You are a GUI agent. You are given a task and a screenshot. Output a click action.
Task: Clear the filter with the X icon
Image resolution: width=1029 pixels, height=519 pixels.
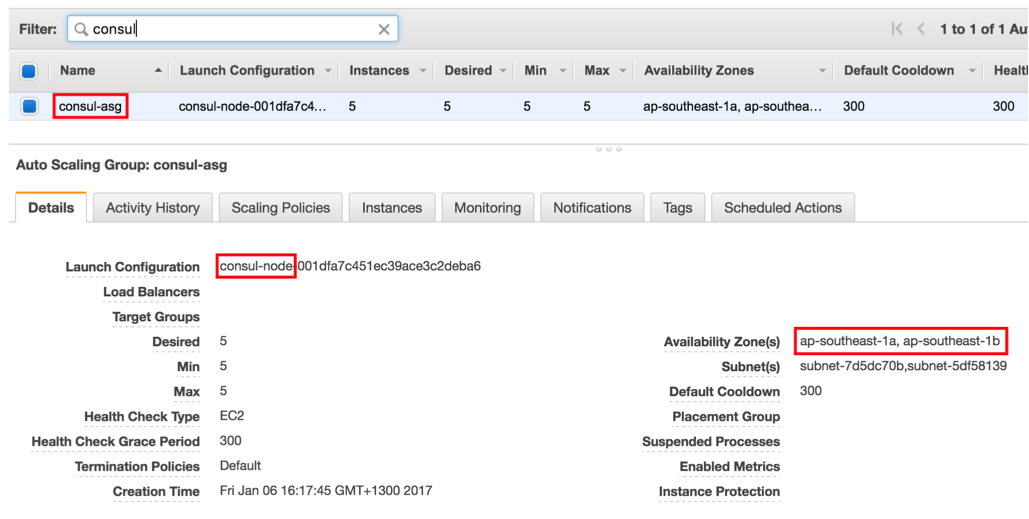(384, 30)
